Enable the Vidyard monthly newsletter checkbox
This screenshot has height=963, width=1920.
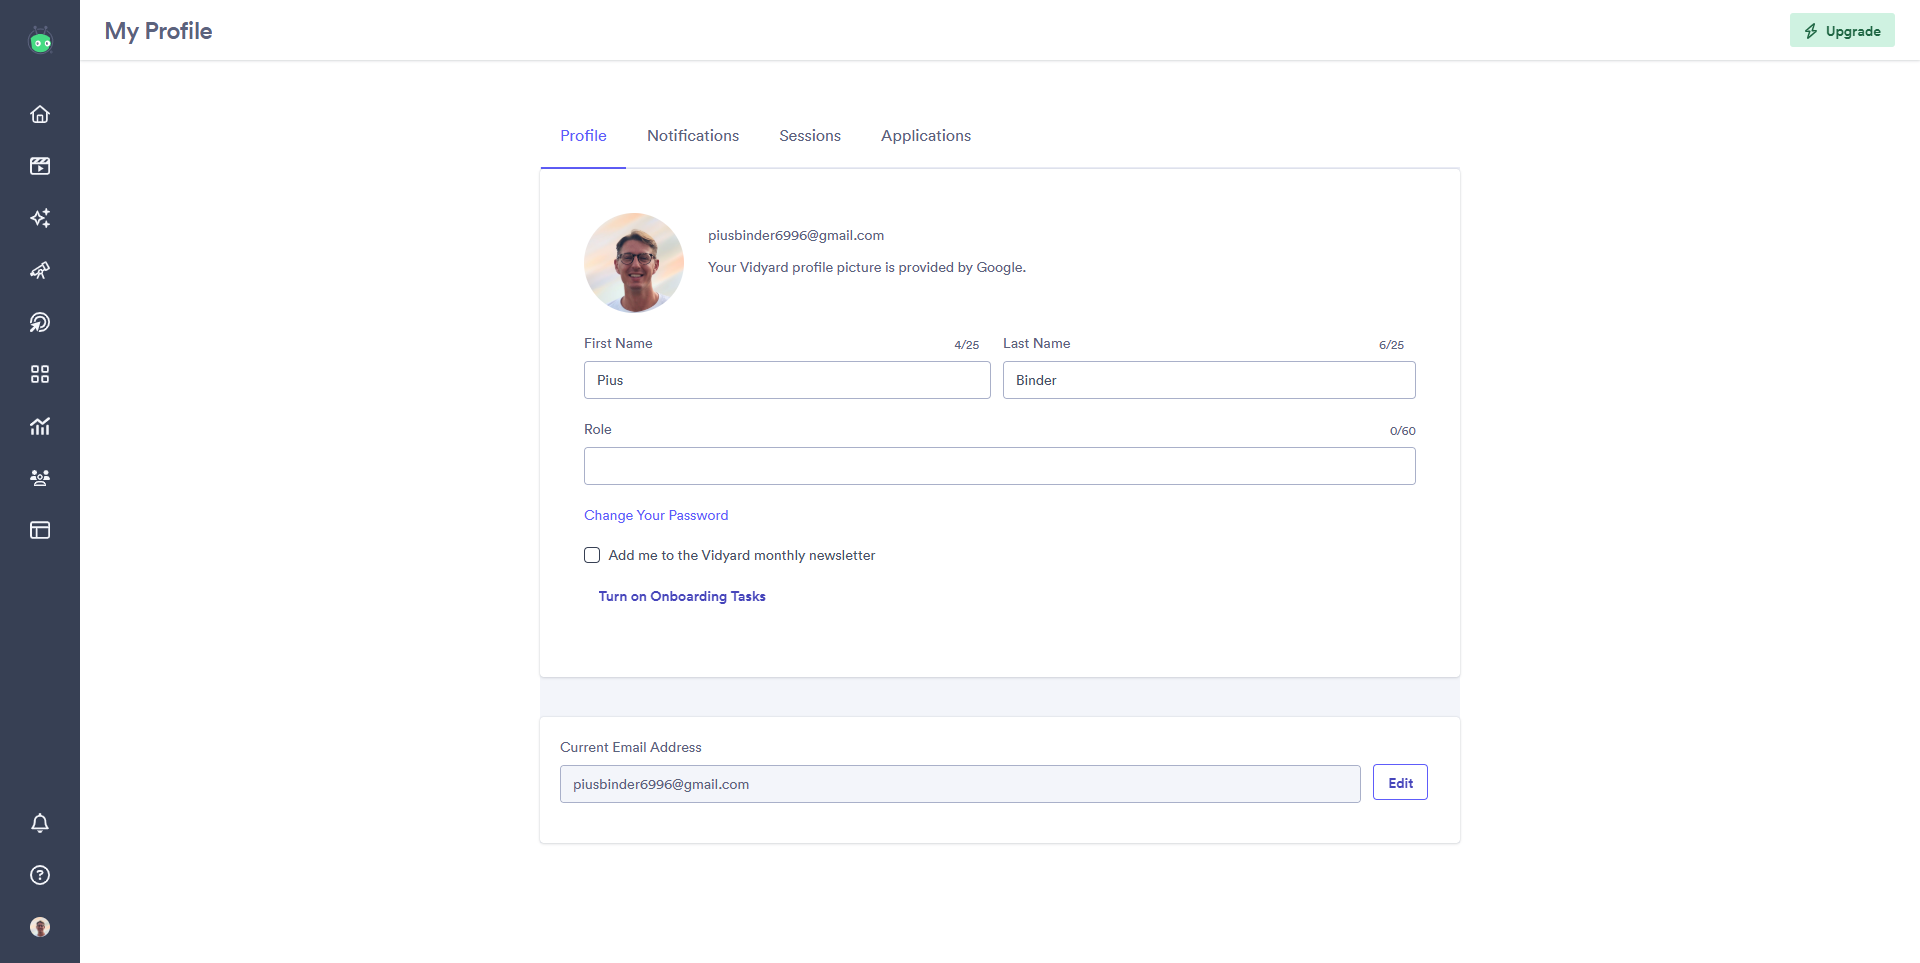coord(592,555)
